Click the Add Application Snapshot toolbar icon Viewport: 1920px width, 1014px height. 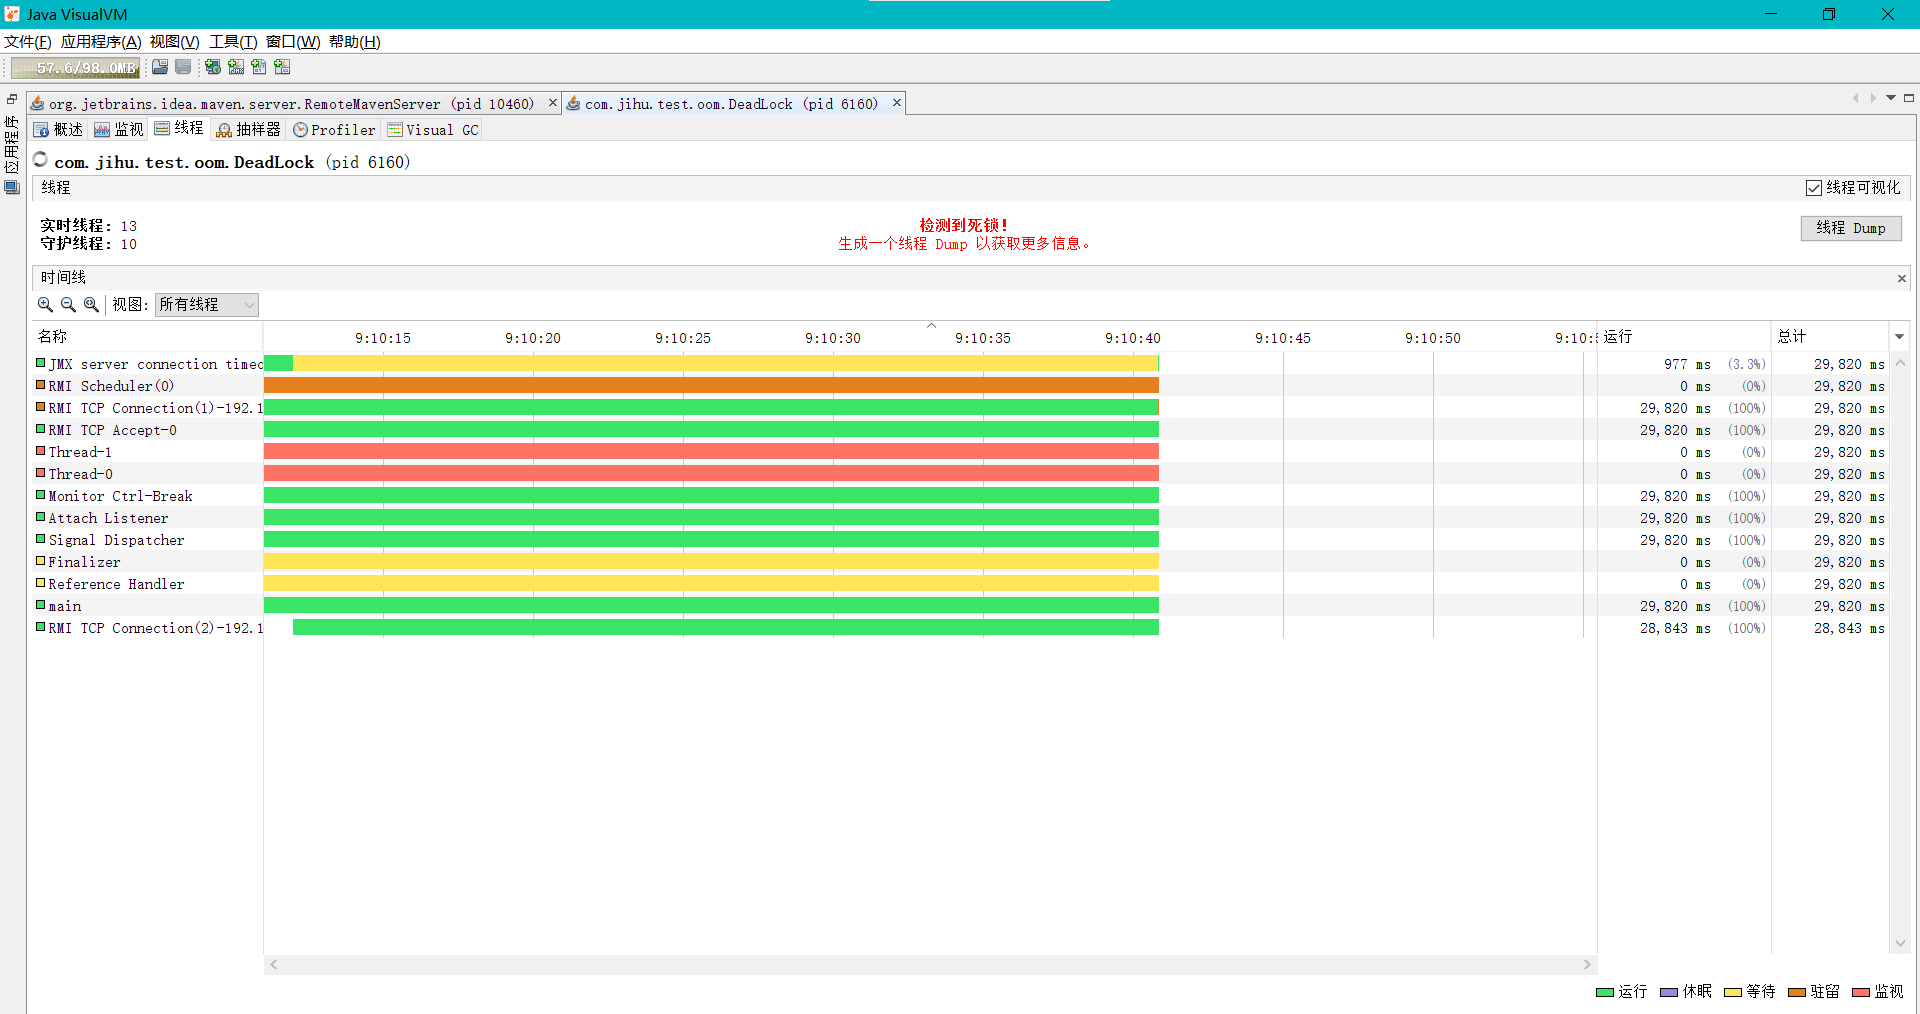pos(282,67)
